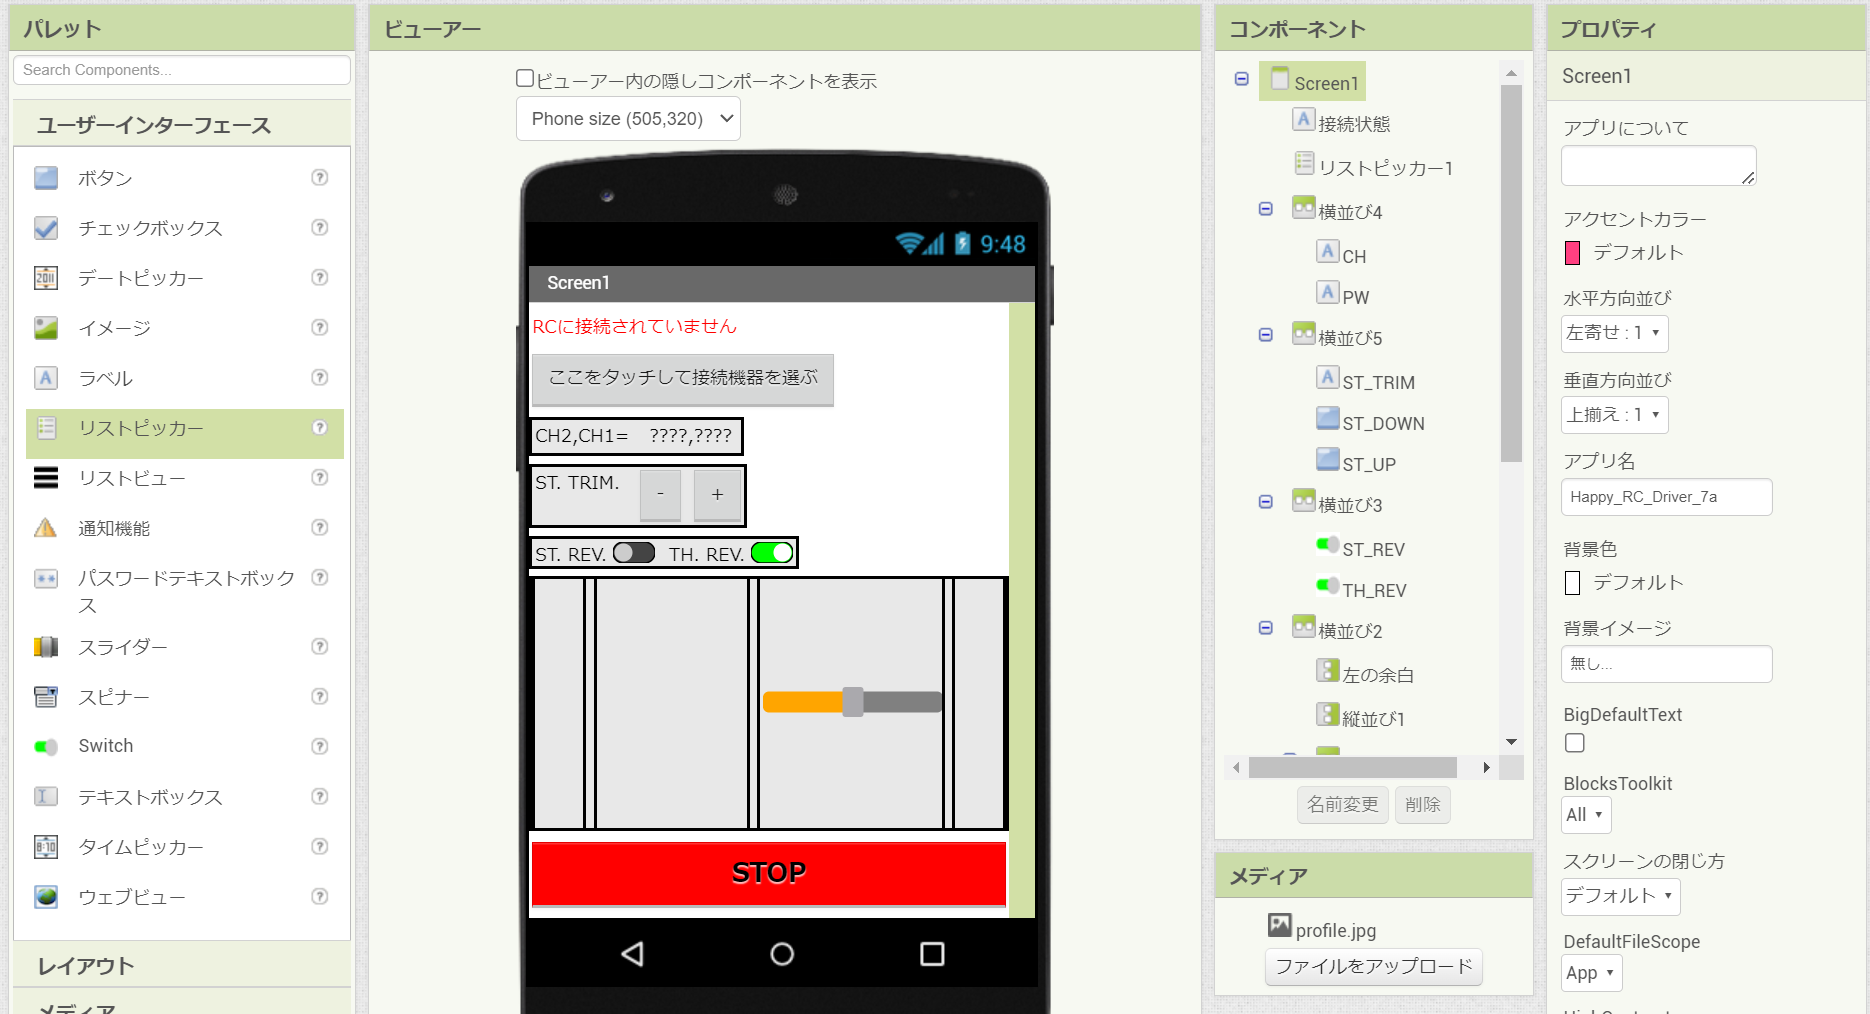This screenshot has width=1870, height=1014.
Task: Click the 背景イメージ field
Action: [x=1666, y=664]
